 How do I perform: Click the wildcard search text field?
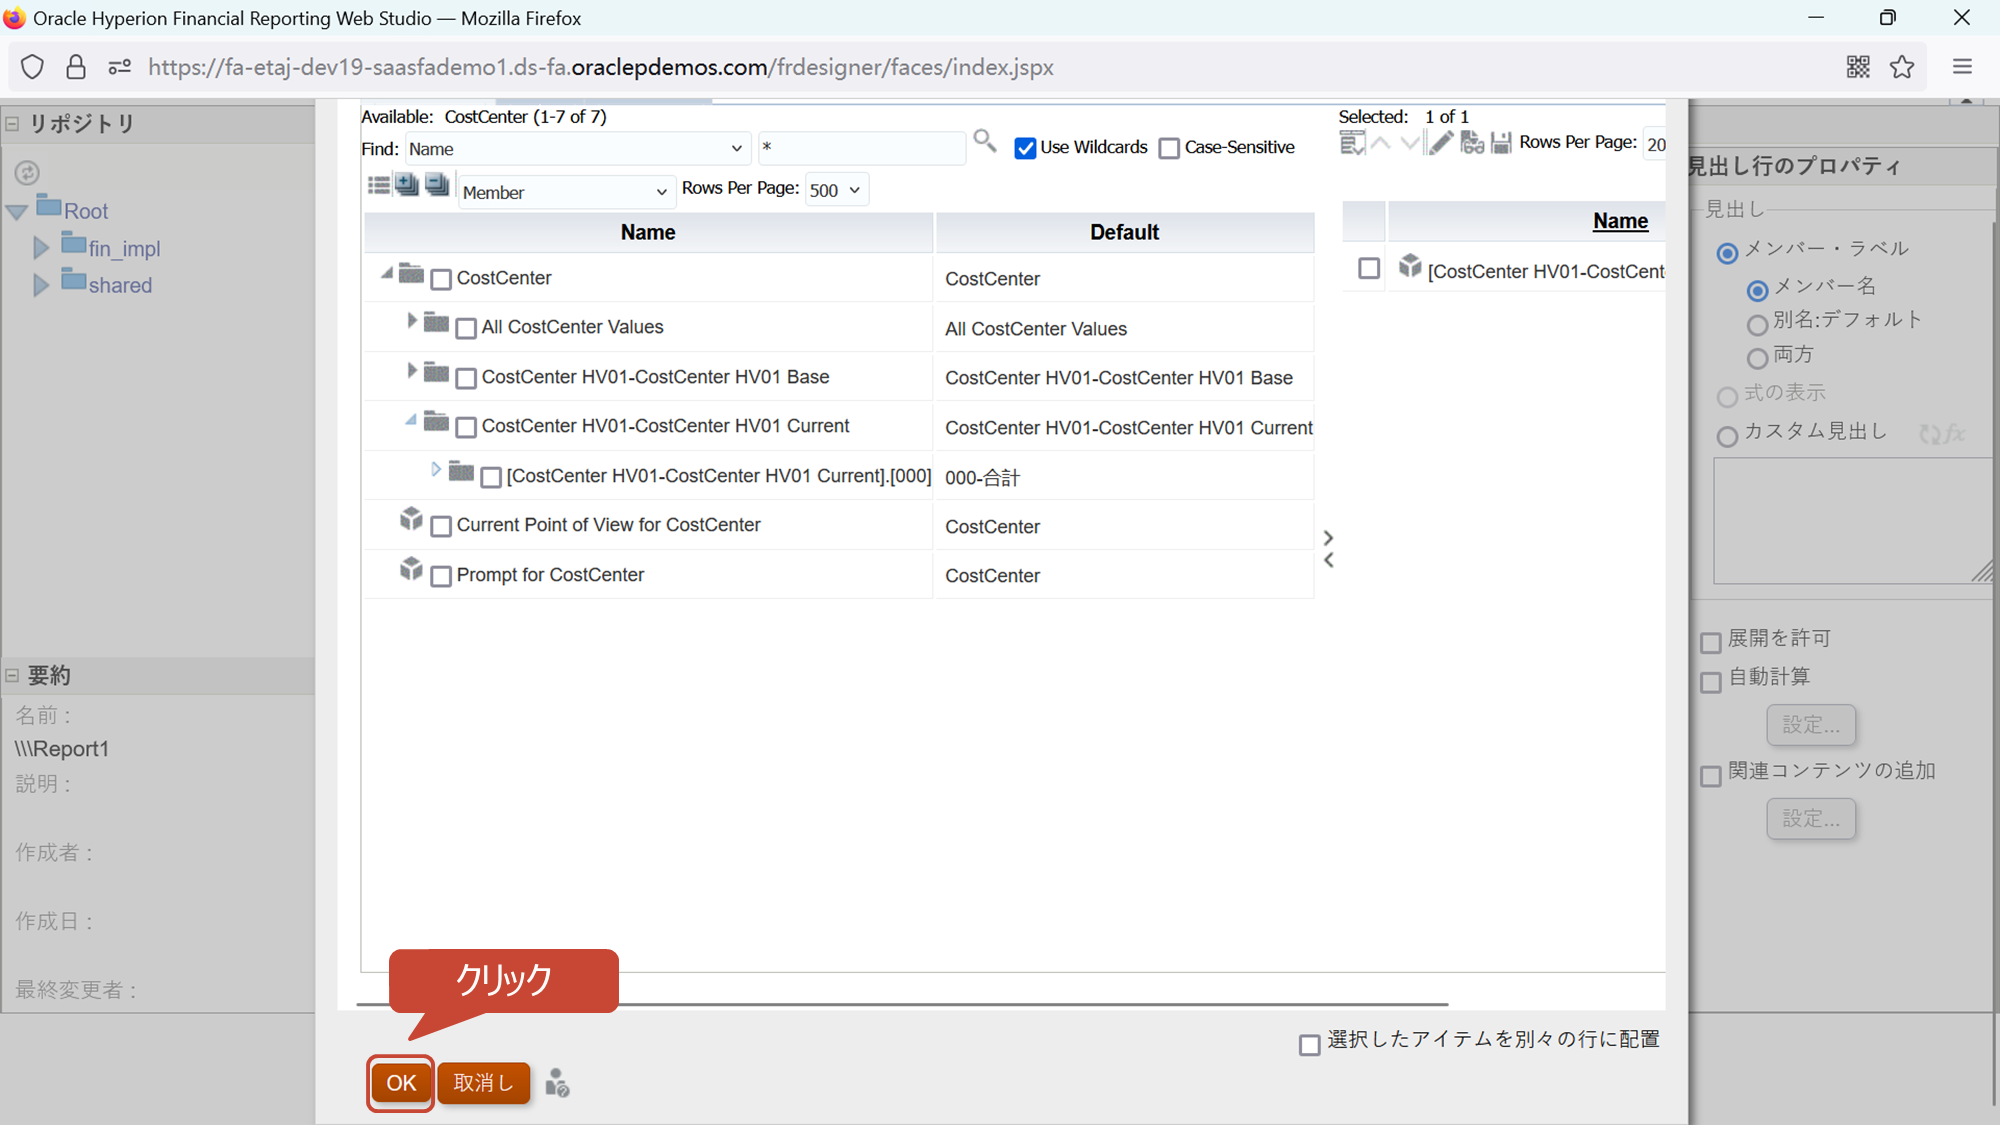pyautogui.click(x=861, y=148)
